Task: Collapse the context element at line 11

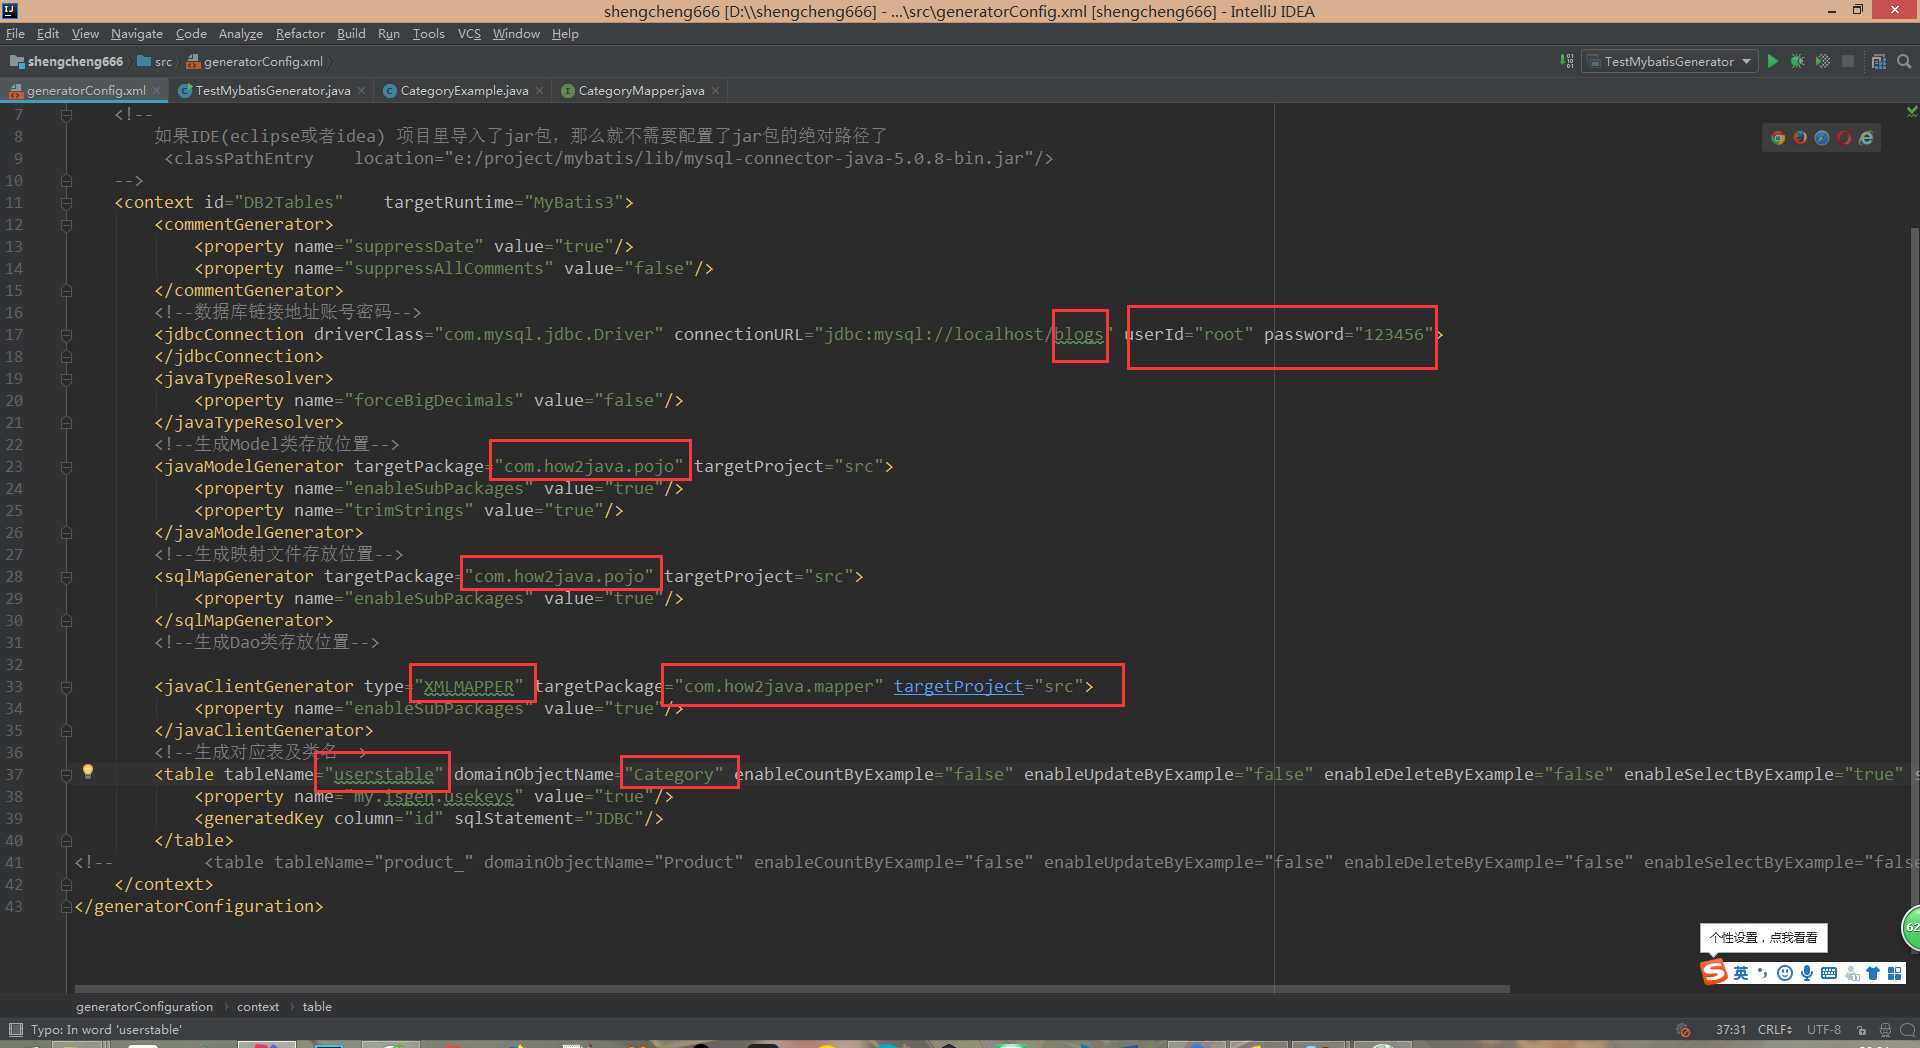Action: [66, 202]
